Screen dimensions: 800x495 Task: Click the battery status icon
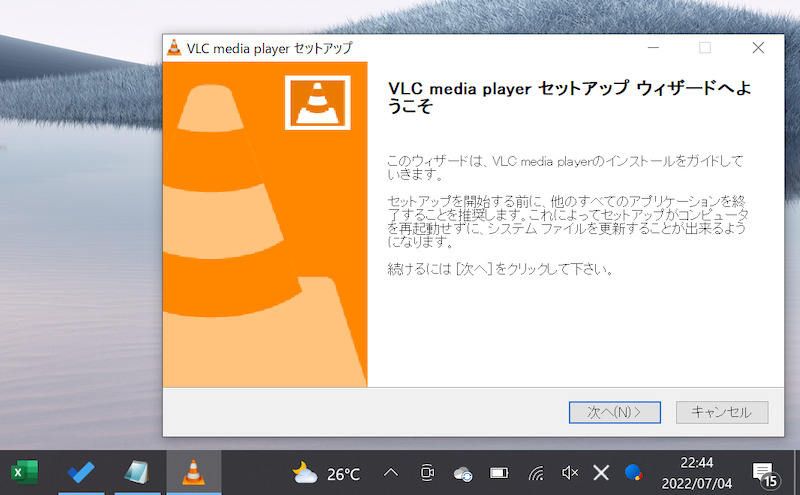[498, 473]
